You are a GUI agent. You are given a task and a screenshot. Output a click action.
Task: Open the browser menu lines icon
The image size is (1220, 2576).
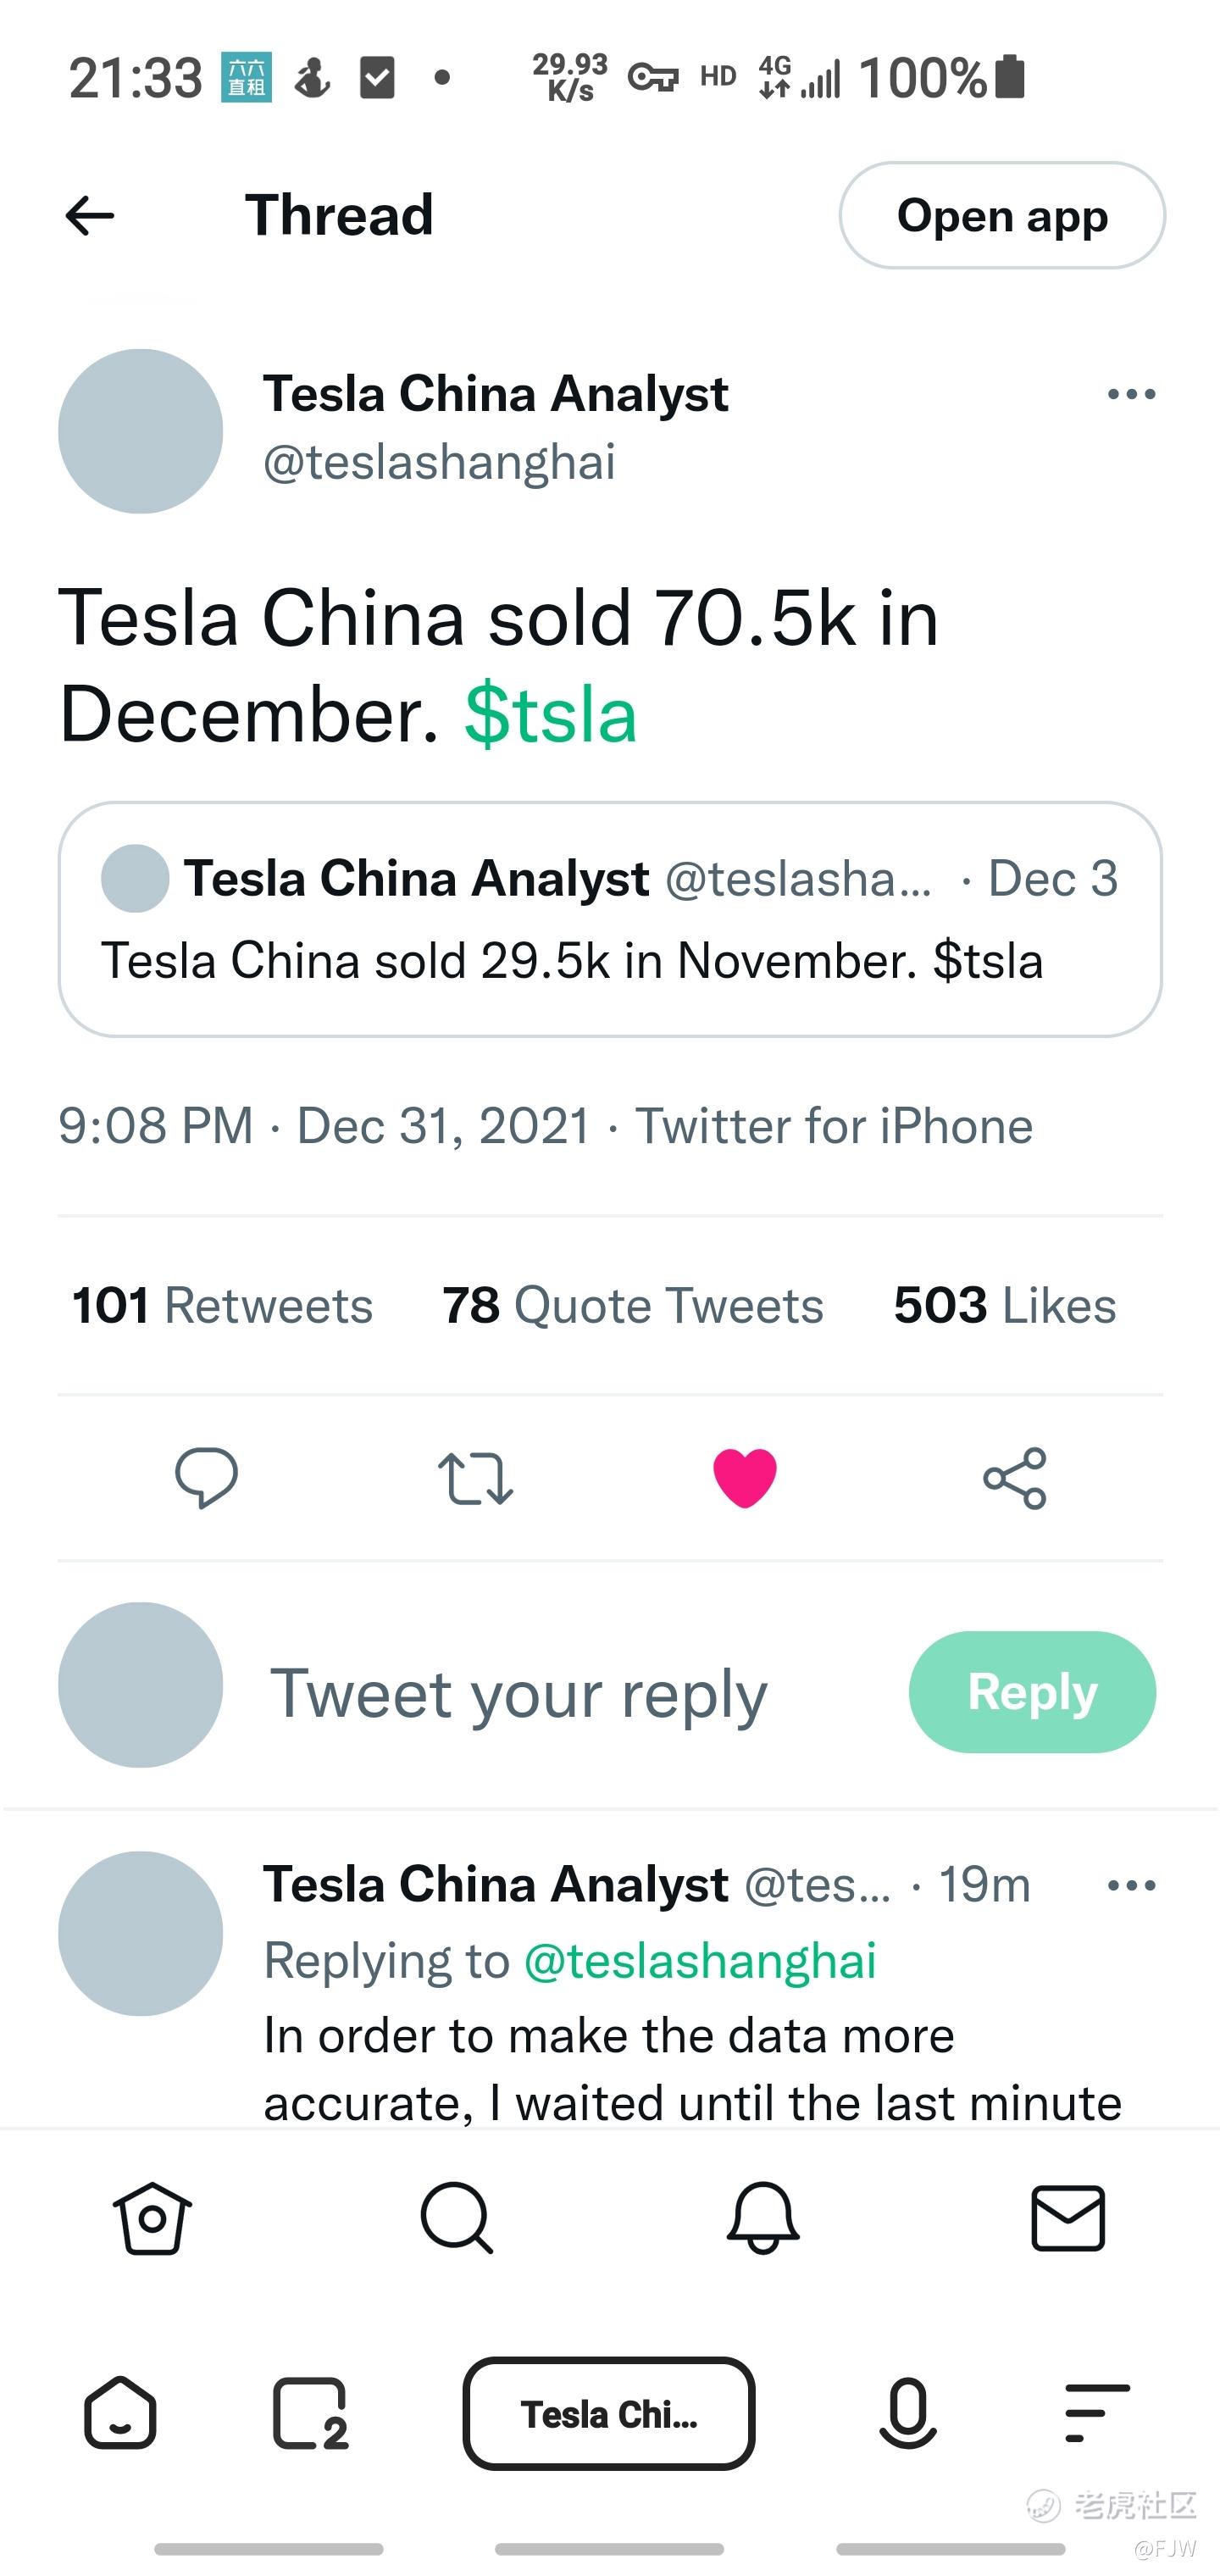coord(1096,2413)
